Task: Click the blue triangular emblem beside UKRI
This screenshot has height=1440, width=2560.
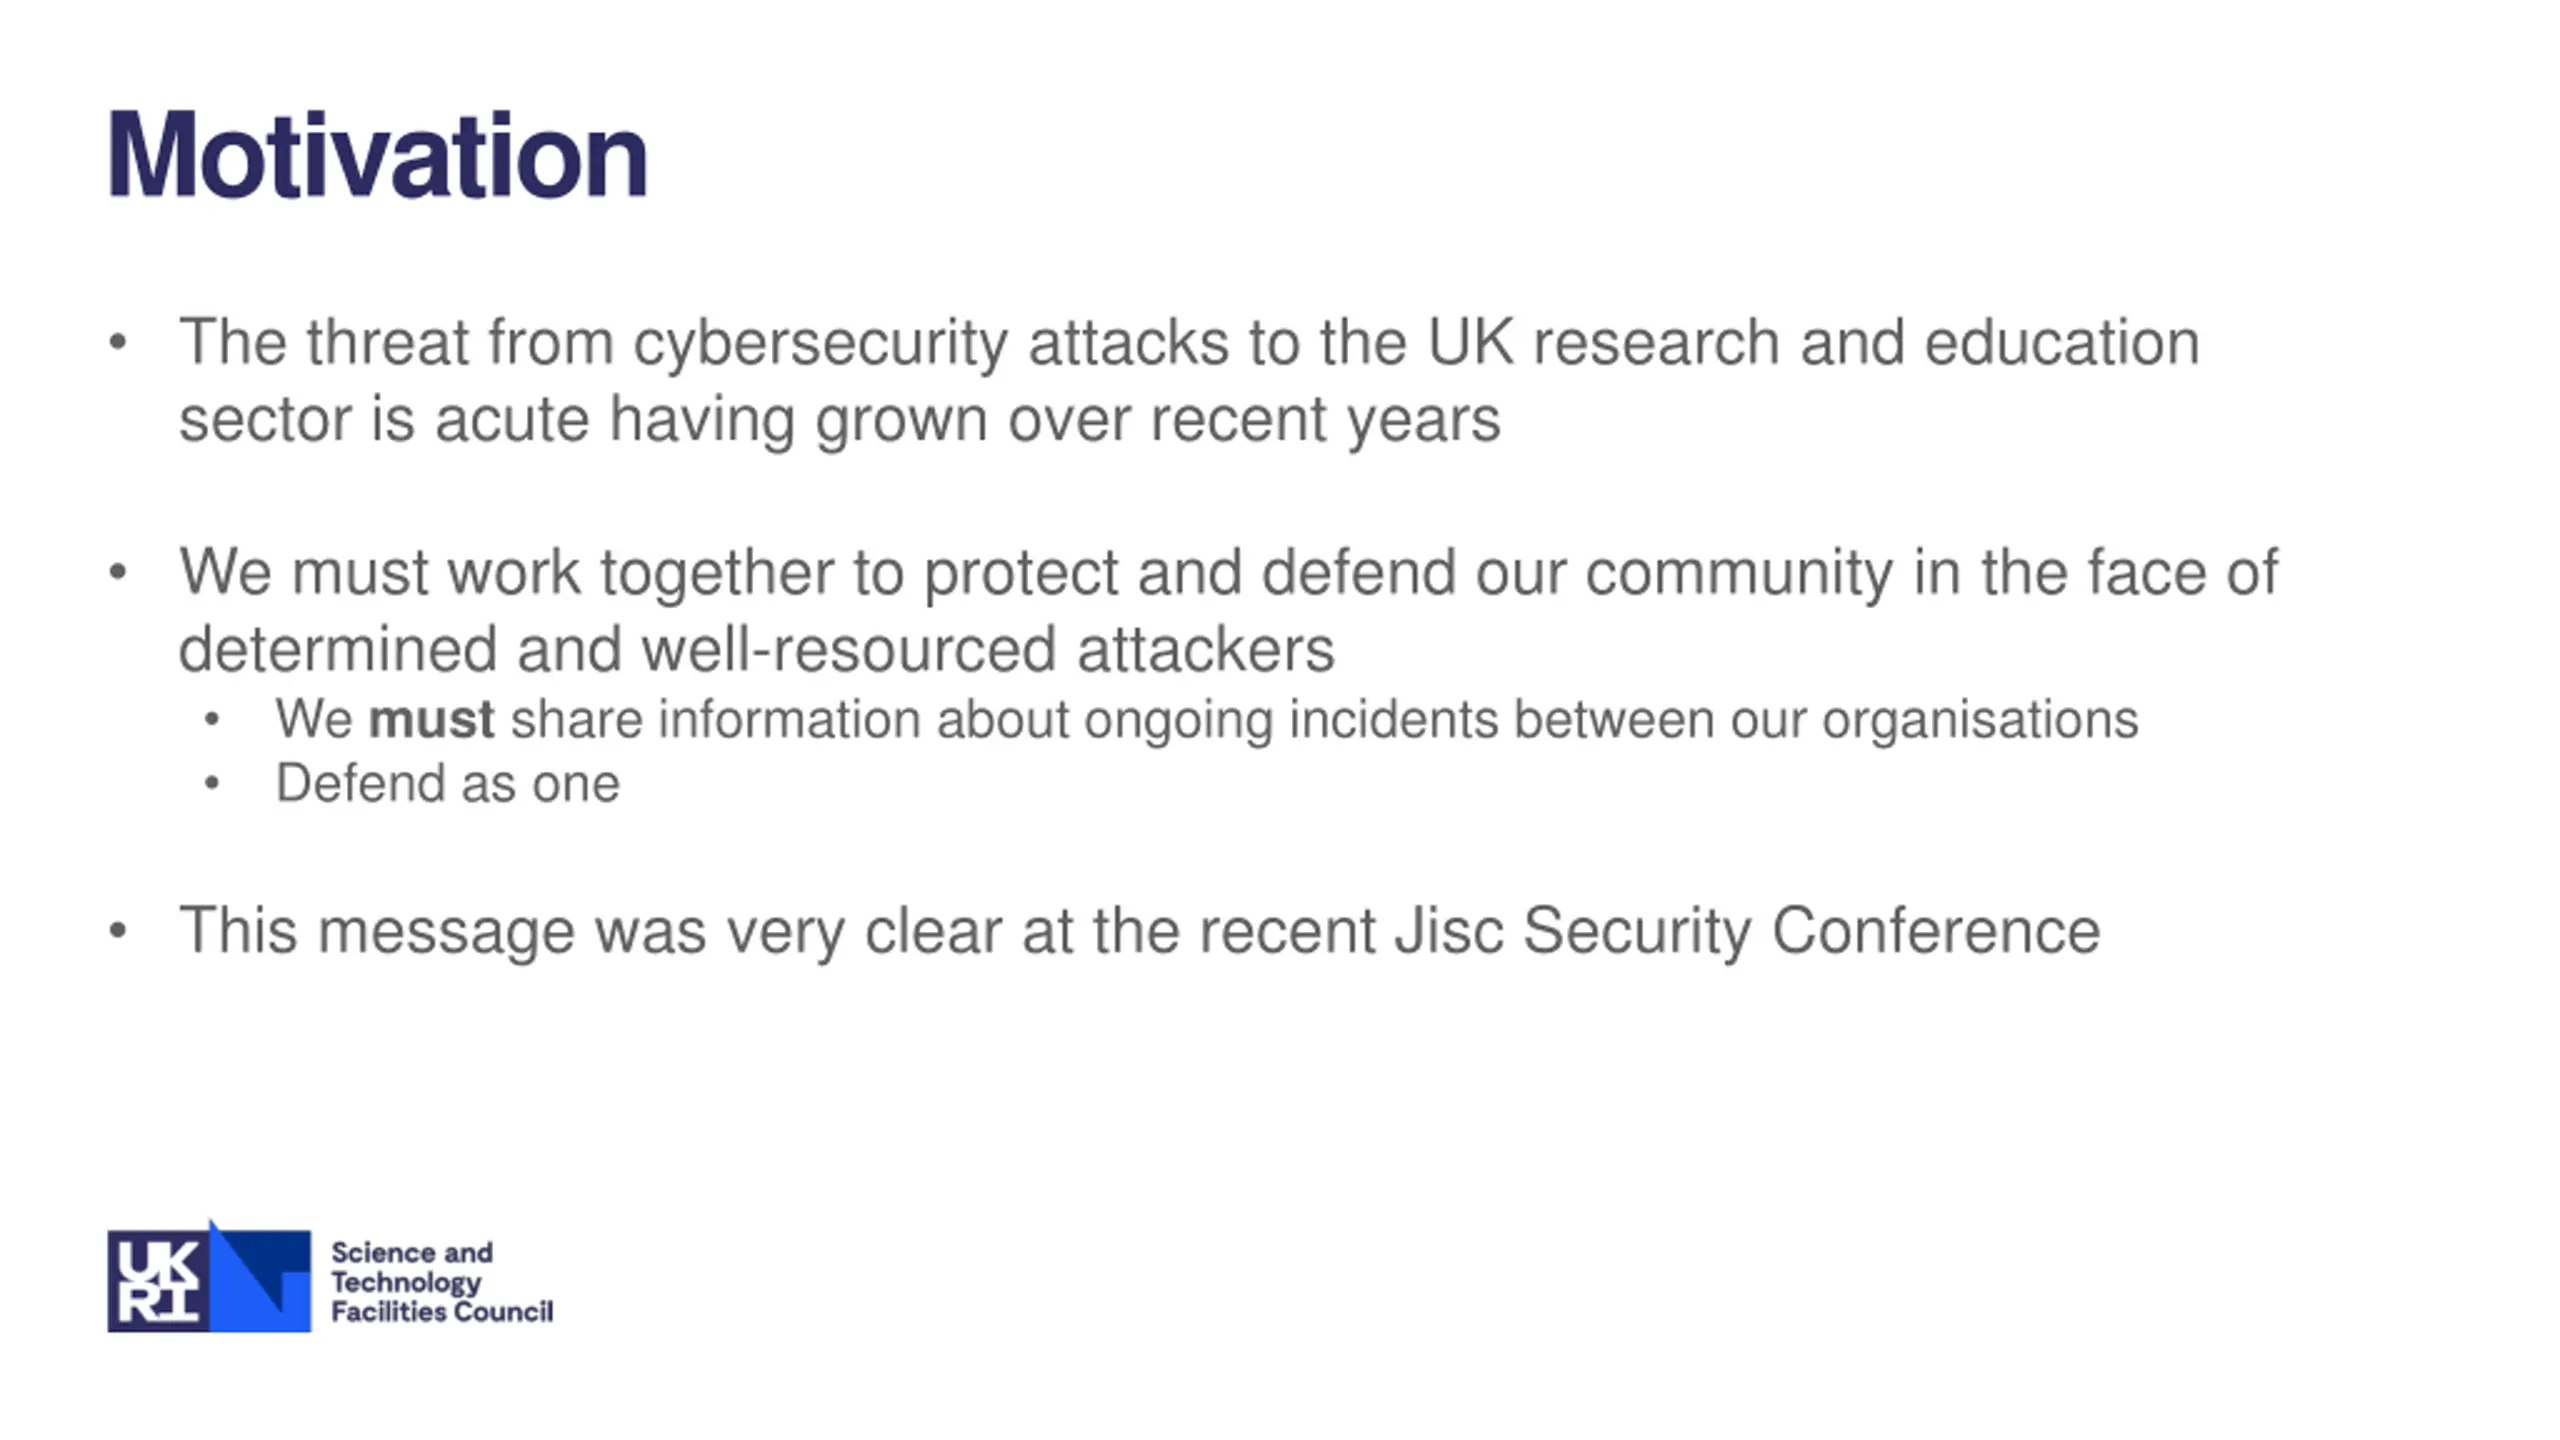Action: [x=260, y=1277]
